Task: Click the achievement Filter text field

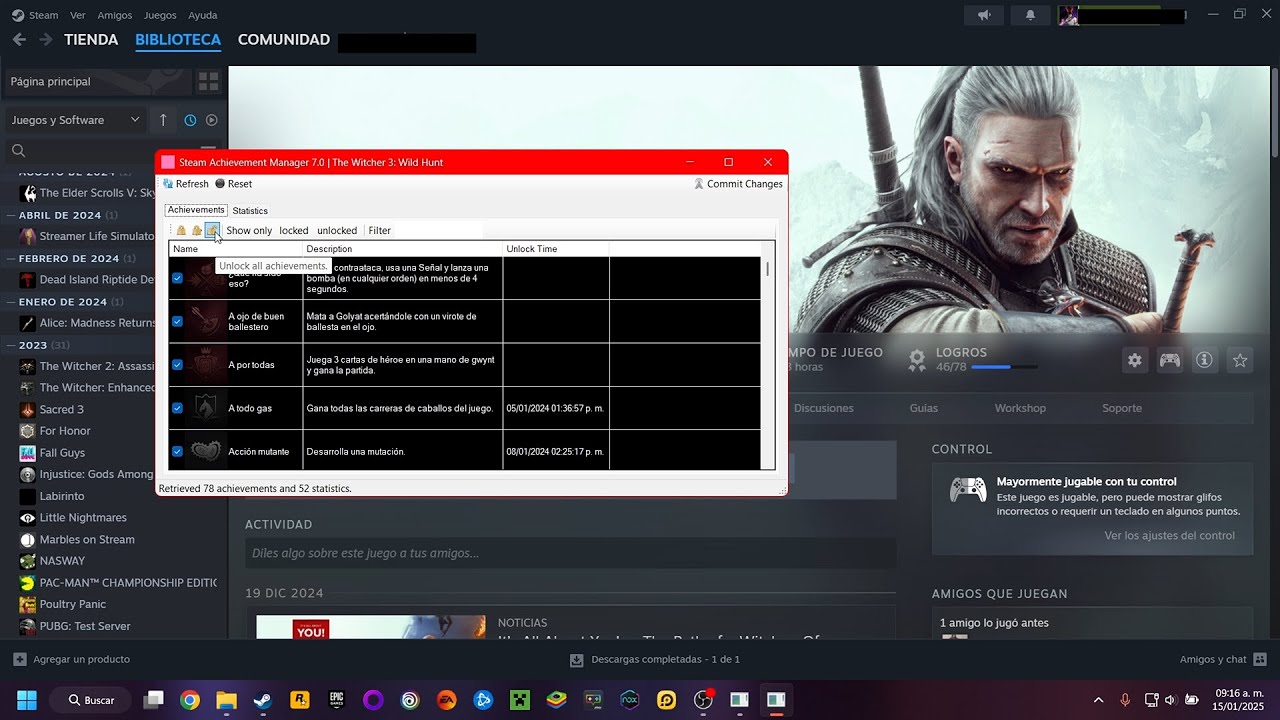Action: coord(438,230)
